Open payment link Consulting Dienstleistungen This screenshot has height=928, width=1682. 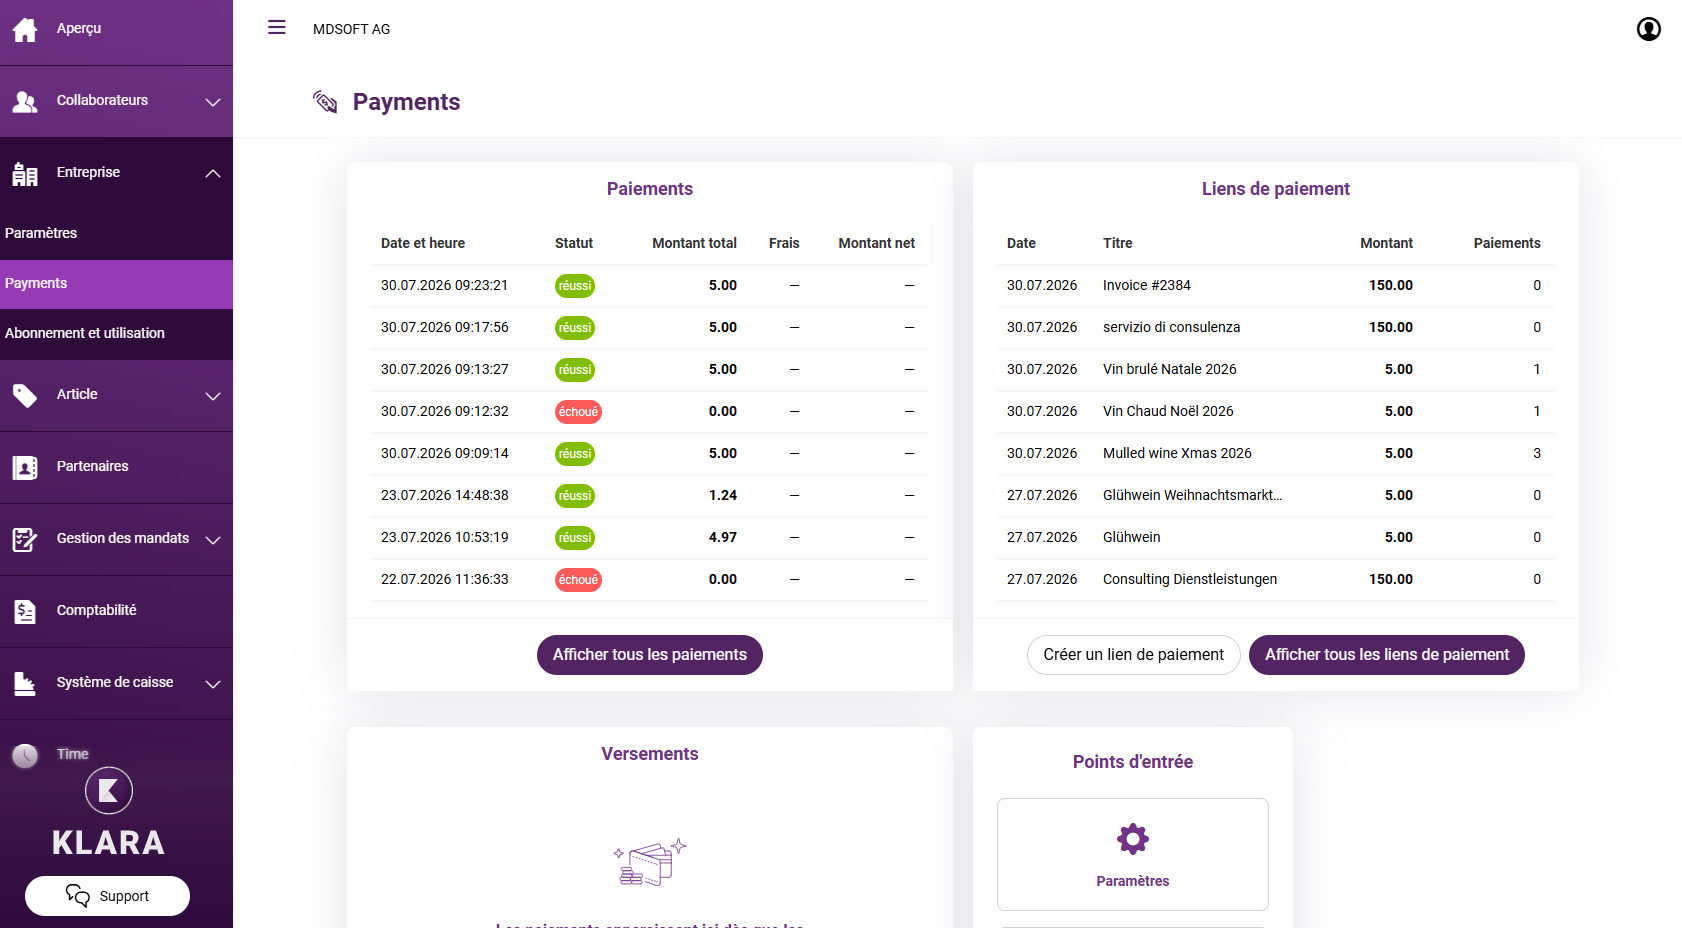(1276, 580)
